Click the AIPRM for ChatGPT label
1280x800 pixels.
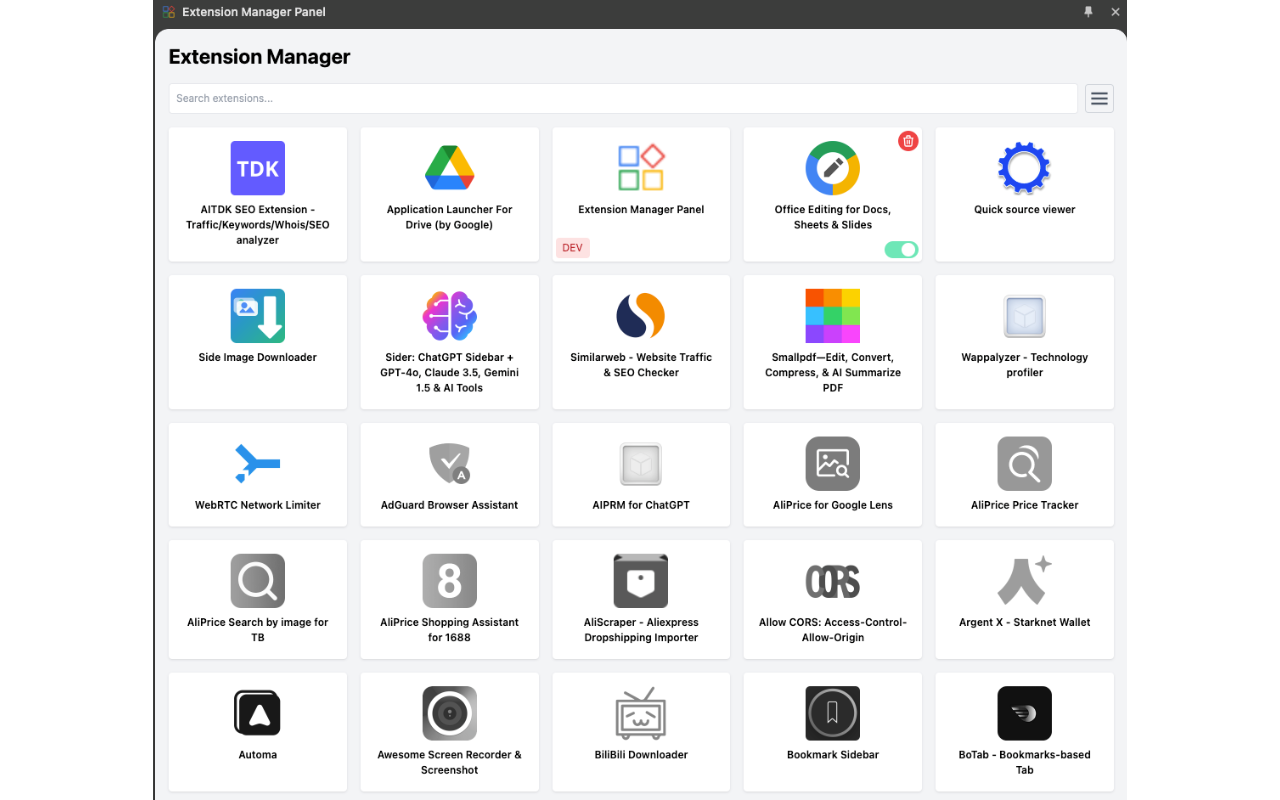(x=641, y=505)
